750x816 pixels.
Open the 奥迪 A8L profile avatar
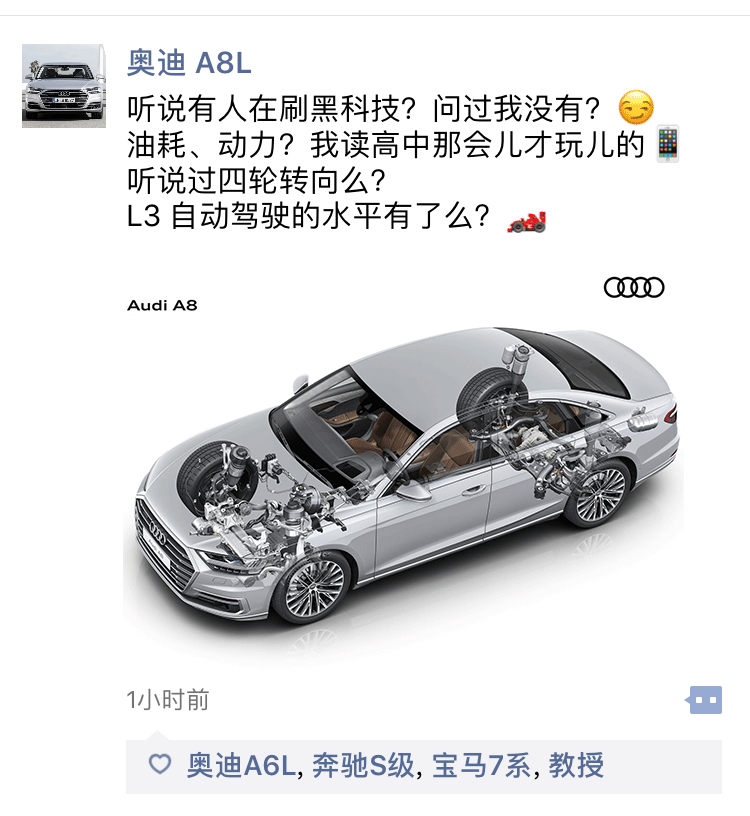[x=63, y=86]
